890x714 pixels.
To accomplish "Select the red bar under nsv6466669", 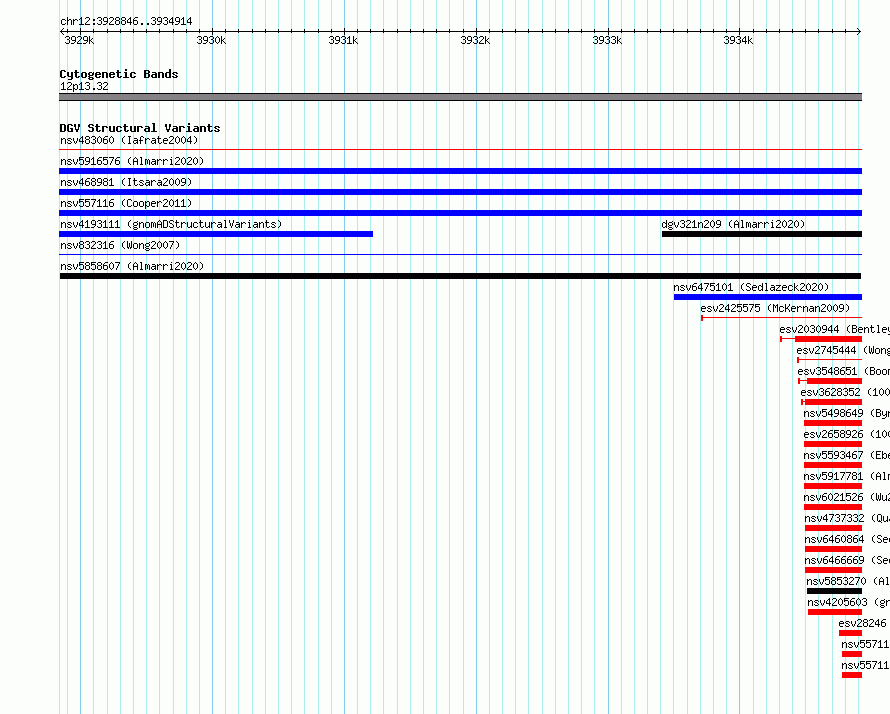I will [x=834, y=570].
